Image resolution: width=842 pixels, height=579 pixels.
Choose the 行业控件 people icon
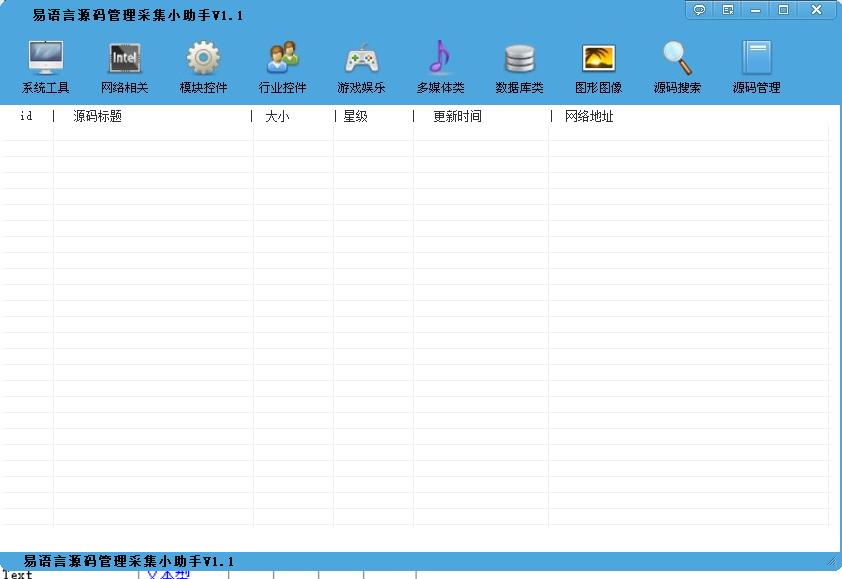(282, 57)
